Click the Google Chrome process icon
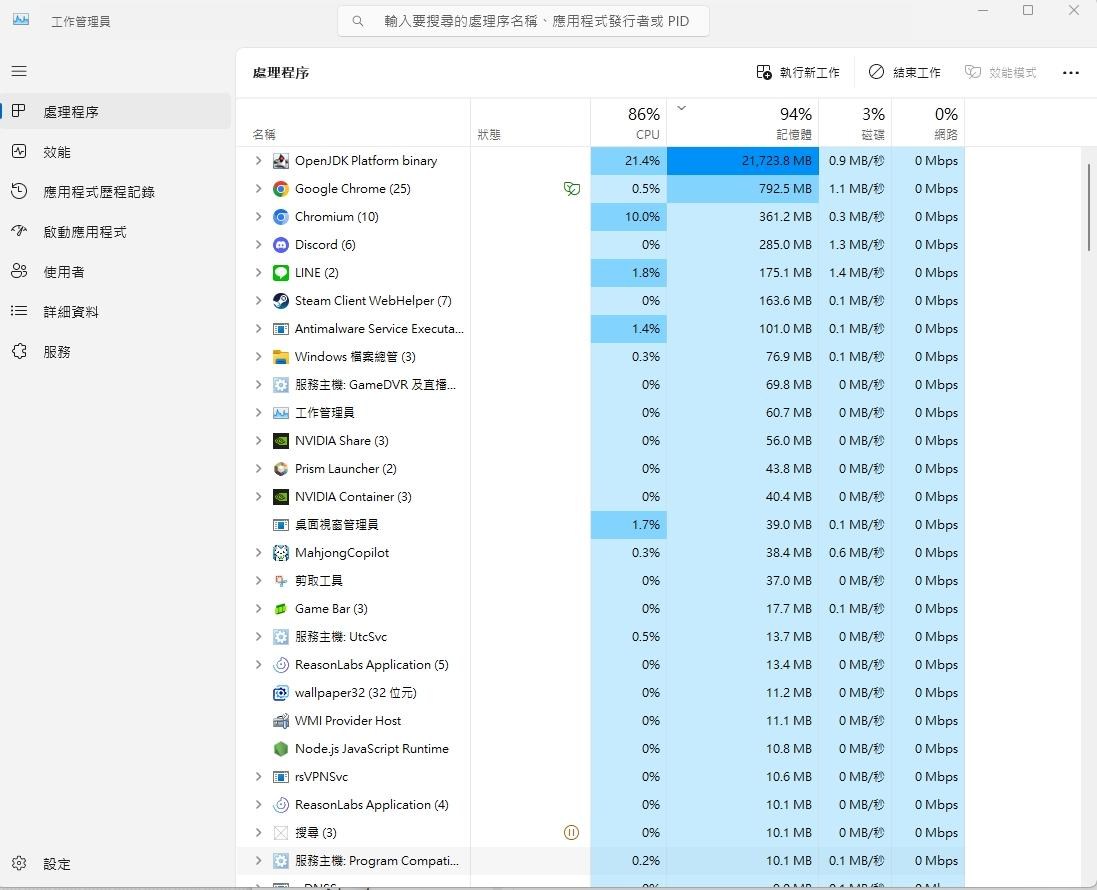This screenshot has height=890, width=1097. tap(281, 189)
